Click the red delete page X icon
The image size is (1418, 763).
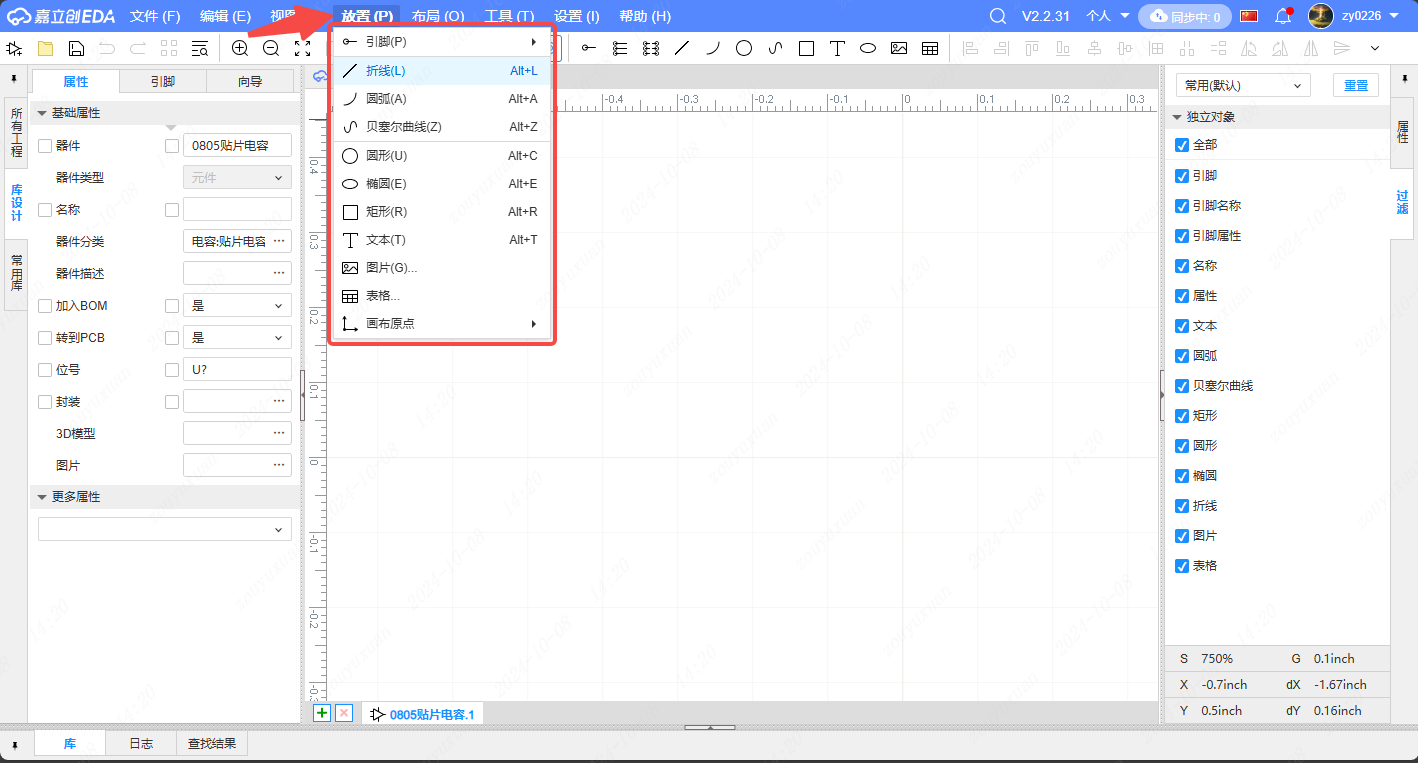pyautogui.click(x=344, y=713)
